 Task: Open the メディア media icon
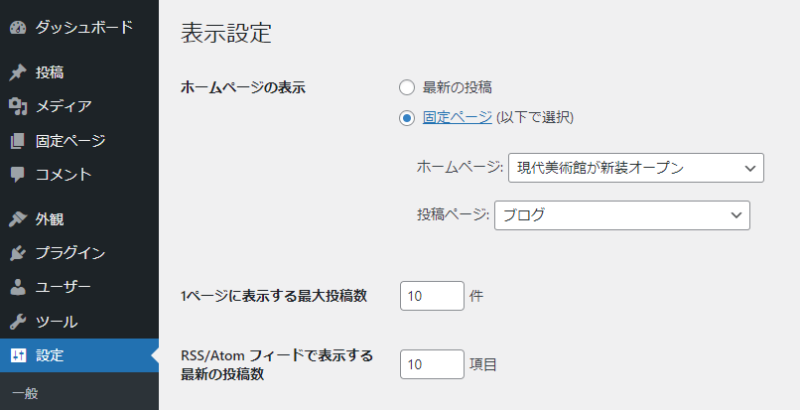tap(17, 106)
